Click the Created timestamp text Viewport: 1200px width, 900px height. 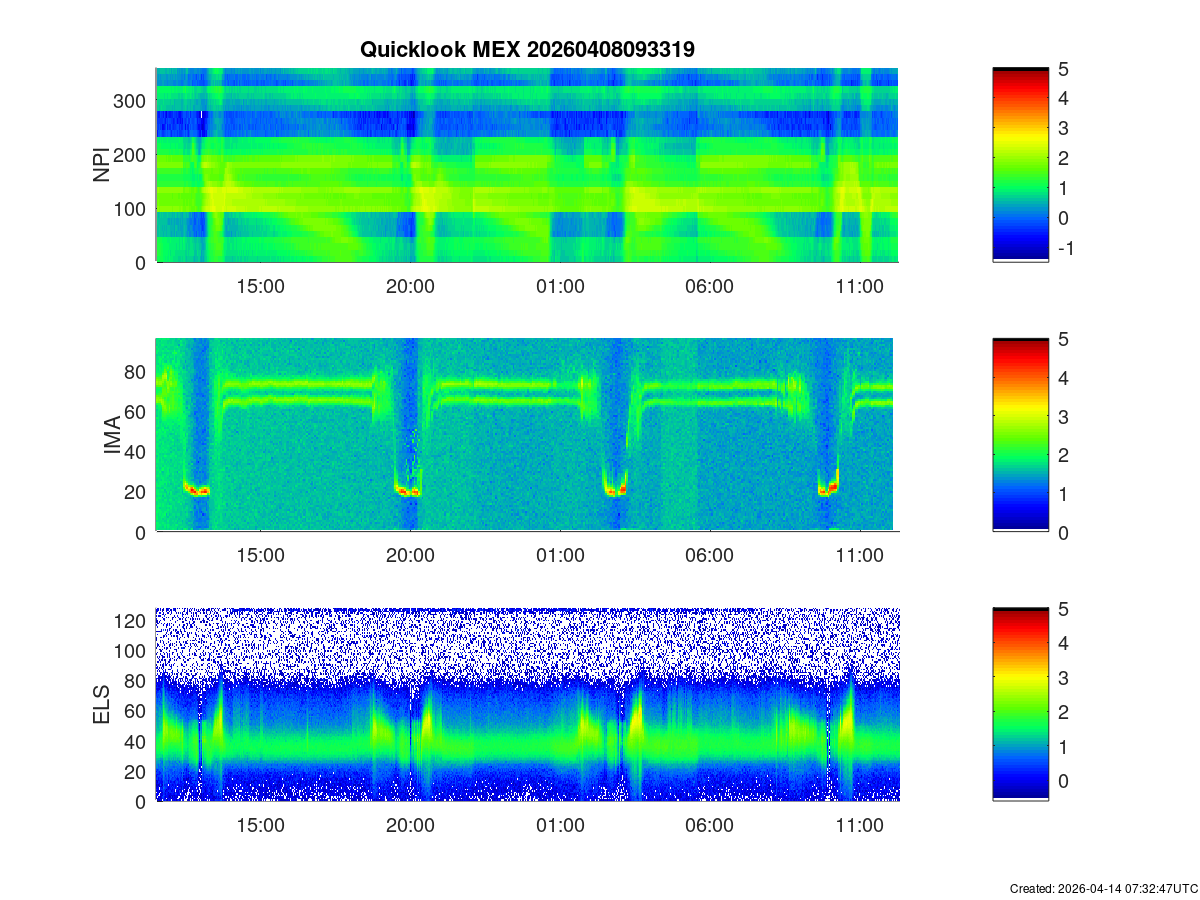pyautogui.click(x=1103, y=888)
